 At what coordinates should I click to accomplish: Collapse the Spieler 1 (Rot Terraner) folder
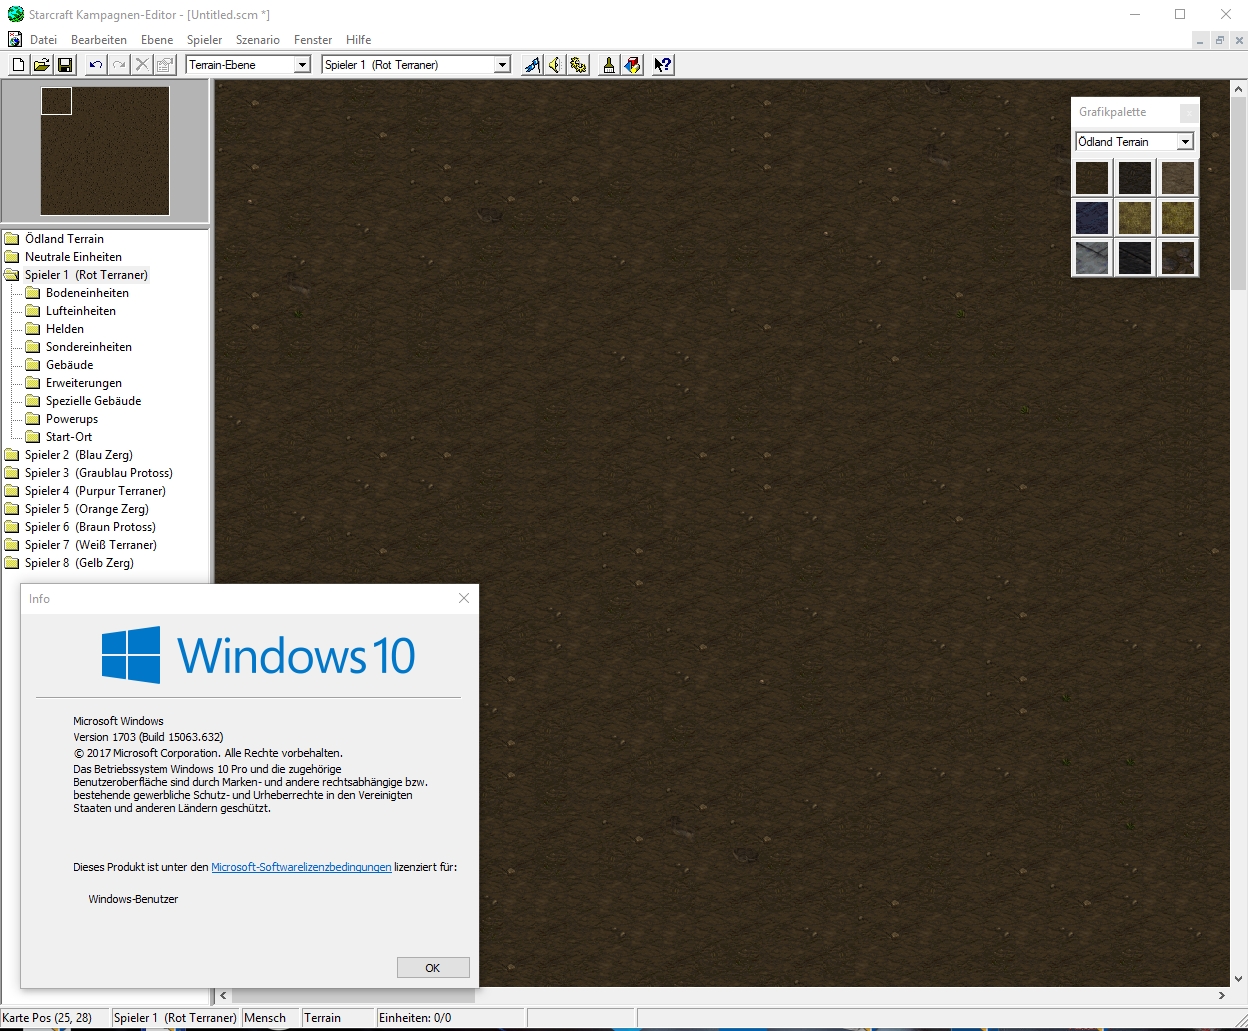coord(77,275)
